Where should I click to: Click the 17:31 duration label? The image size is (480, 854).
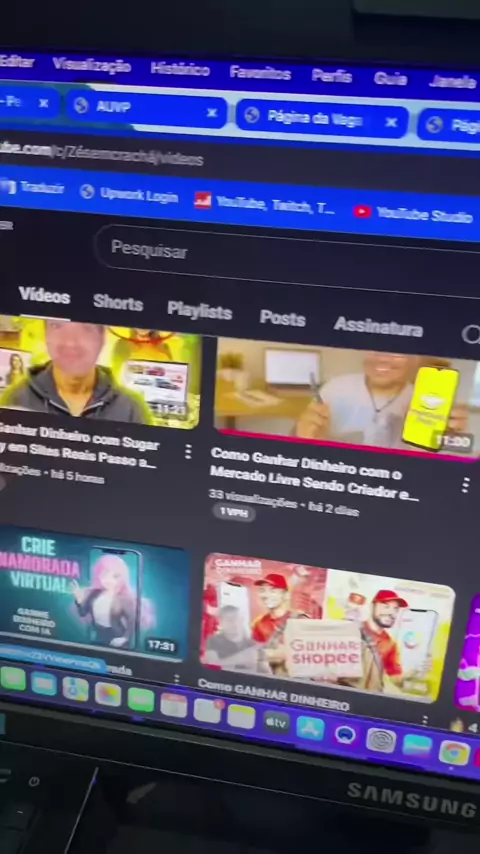(161, 646)
